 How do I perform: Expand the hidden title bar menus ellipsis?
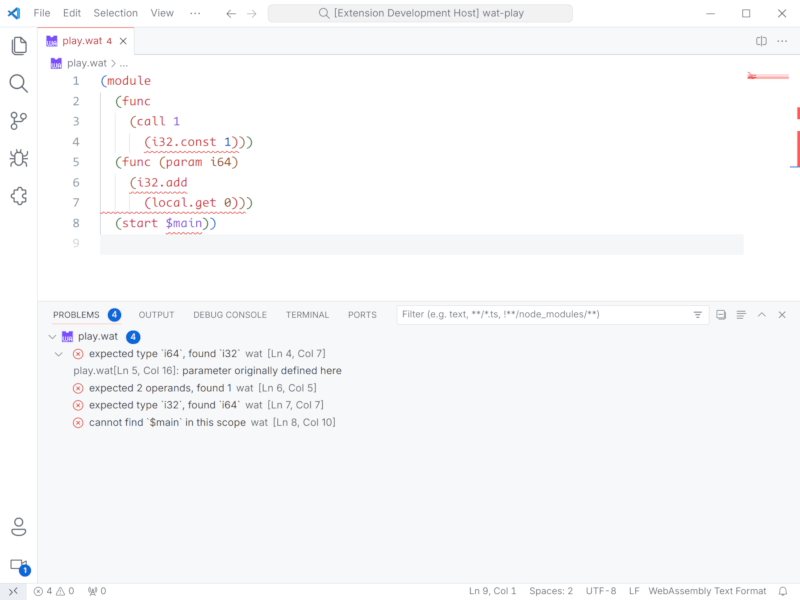pyautogui.click(x=194, y=13)
